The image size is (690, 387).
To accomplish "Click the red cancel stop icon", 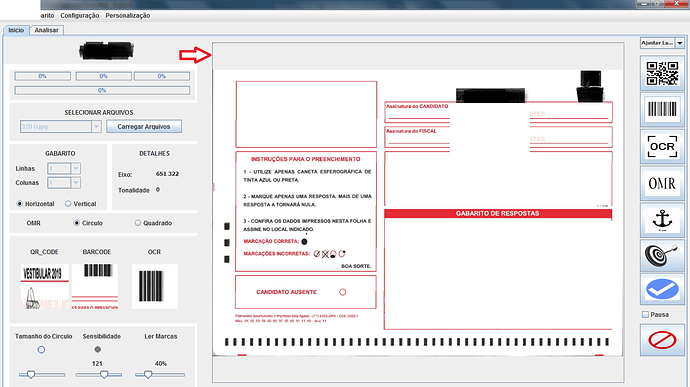I will pyautogui.click(x=662, y=340).
